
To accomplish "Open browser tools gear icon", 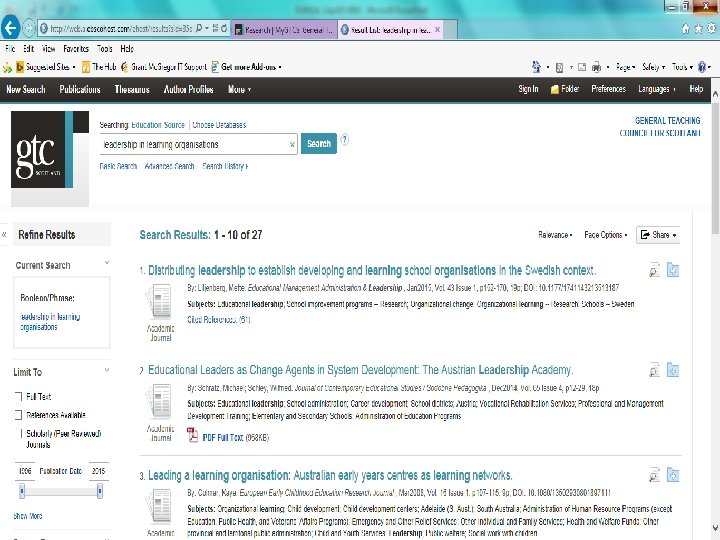I will (x=711, y=28).
